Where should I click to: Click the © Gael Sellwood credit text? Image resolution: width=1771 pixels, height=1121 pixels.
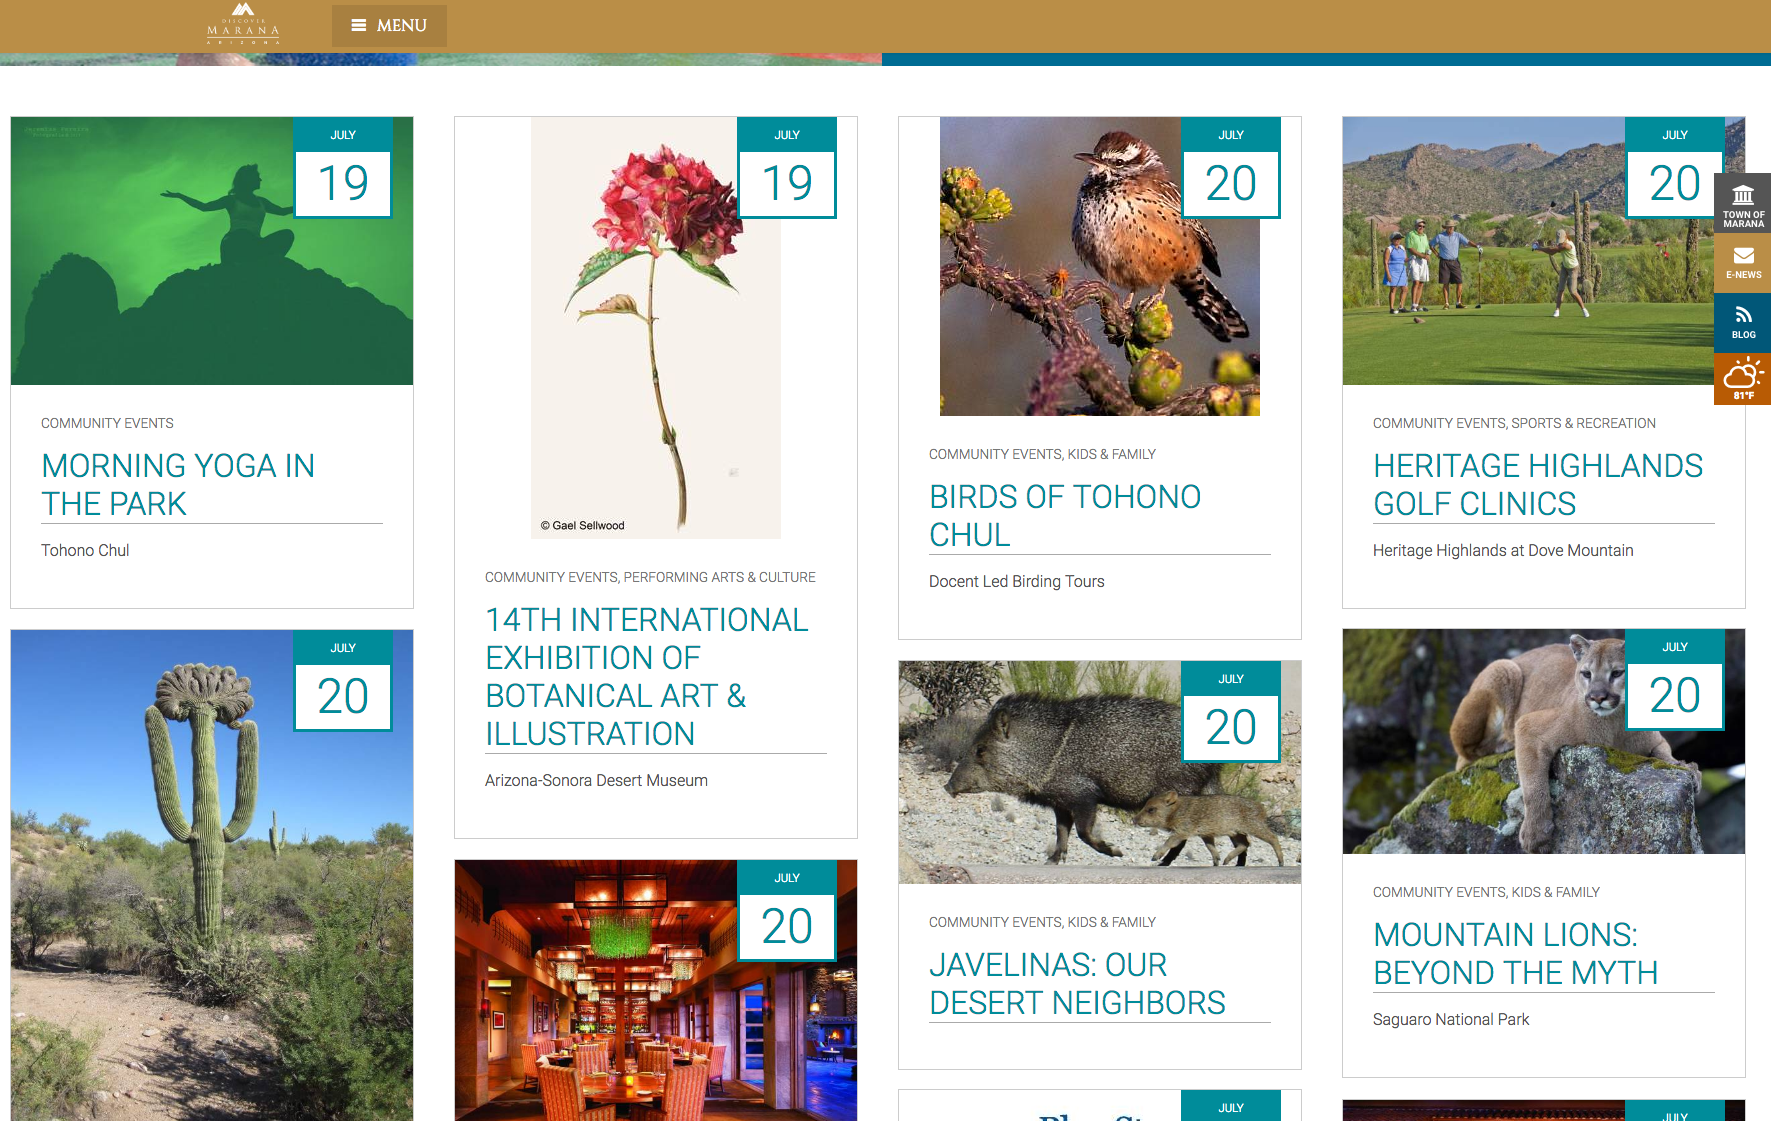[x=583, y=526]
